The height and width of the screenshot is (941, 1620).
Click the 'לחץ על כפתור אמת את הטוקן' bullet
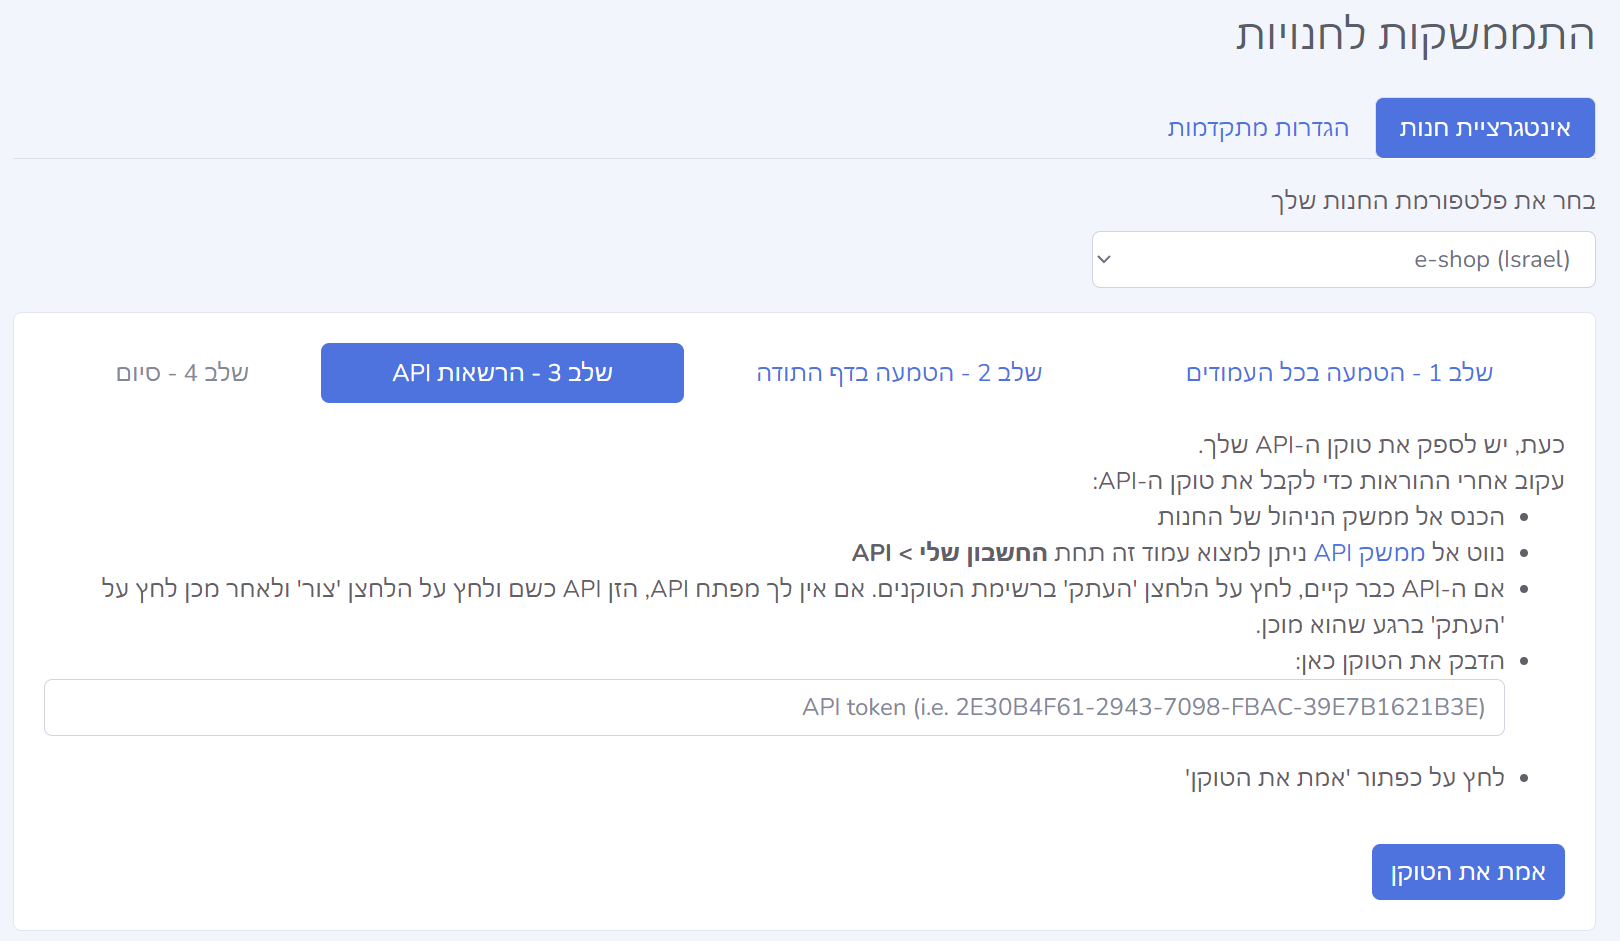coord(1344,778)
